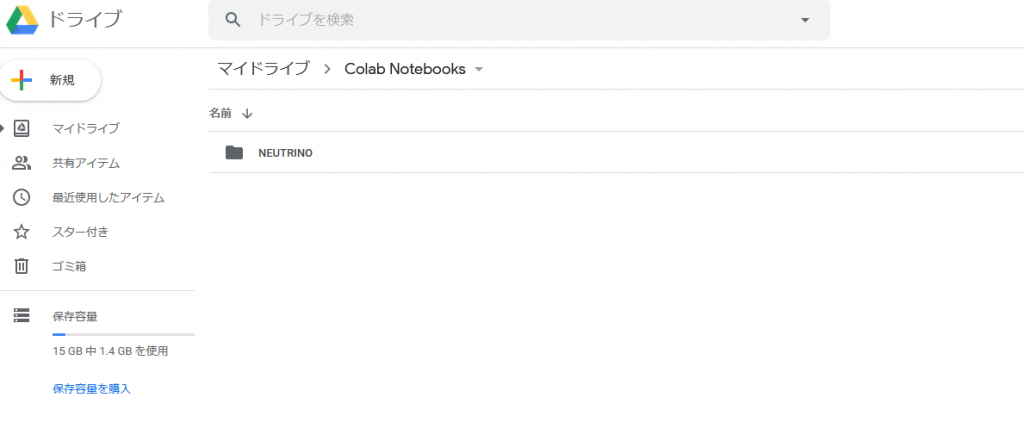Click the trash can icon
The width and height of the screenshot is (1024, 441).
22,266
